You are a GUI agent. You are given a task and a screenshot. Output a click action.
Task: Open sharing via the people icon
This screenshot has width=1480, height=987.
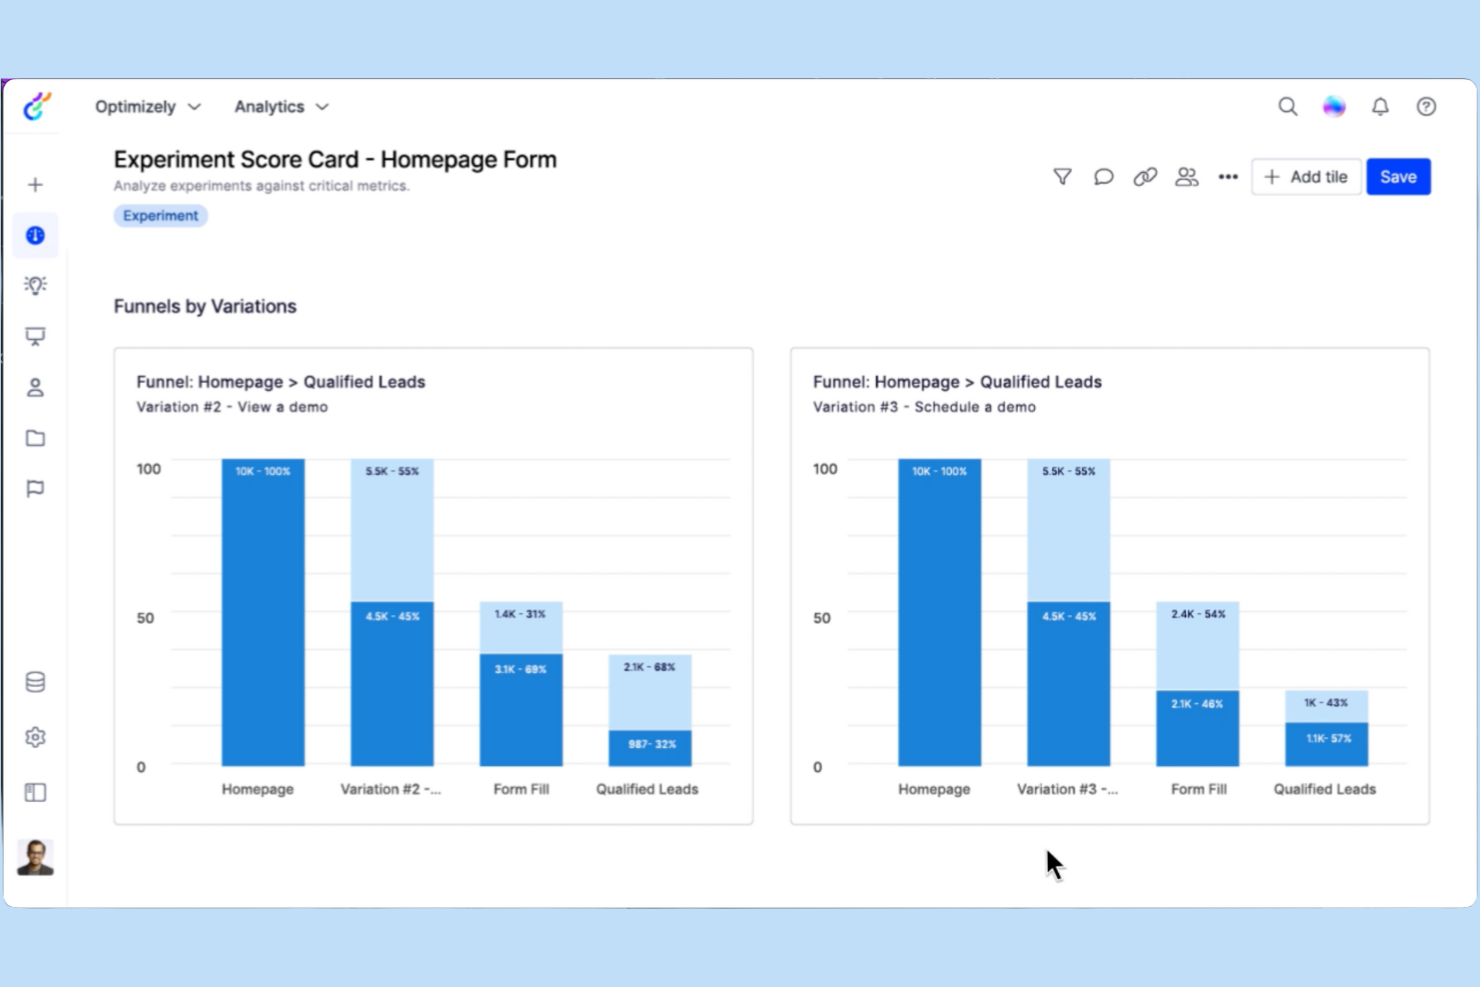pyautogui.click(x=1187, y=176)
